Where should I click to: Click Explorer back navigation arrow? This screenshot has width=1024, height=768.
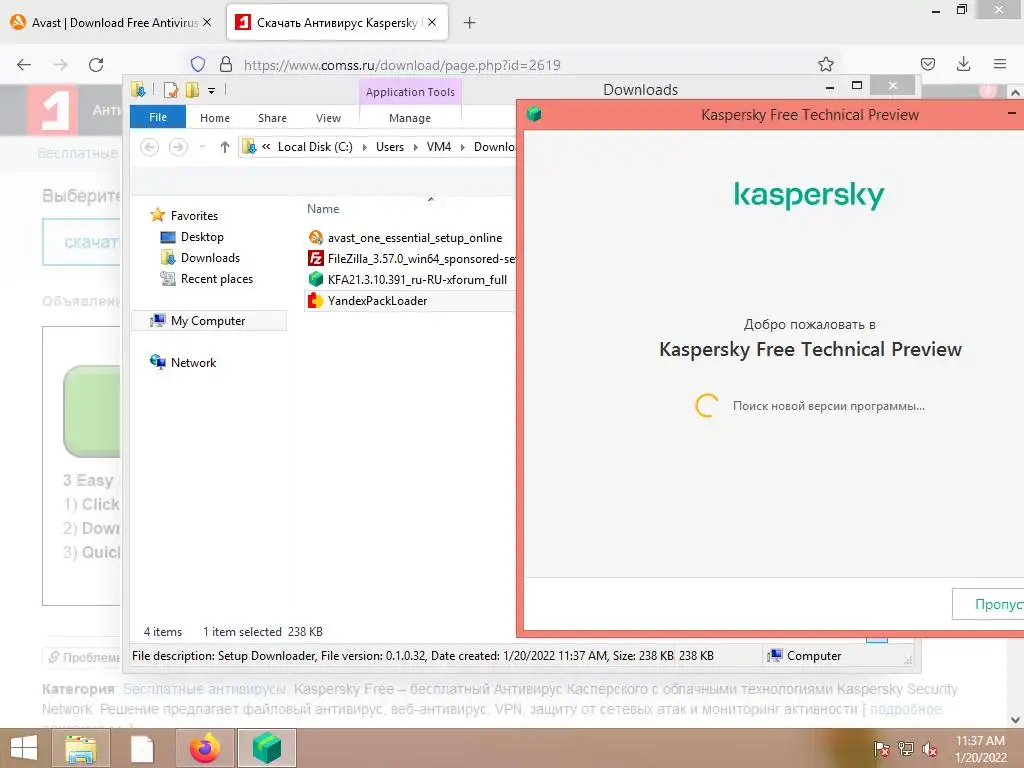point(150,147)
